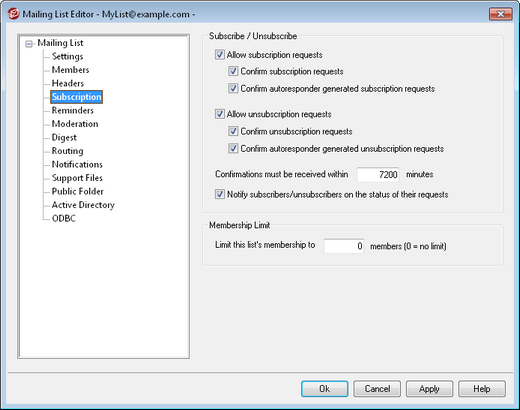Screen dimensions: 520x410
Task: Open the Digest settings page
Action: (x=64, y=137)
